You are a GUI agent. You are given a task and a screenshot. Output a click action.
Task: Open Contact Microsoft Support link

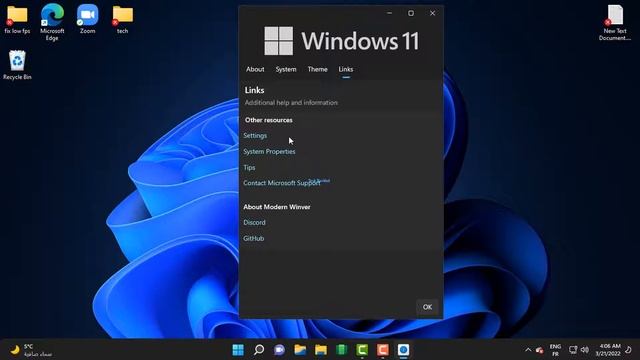tap(282, 183)
